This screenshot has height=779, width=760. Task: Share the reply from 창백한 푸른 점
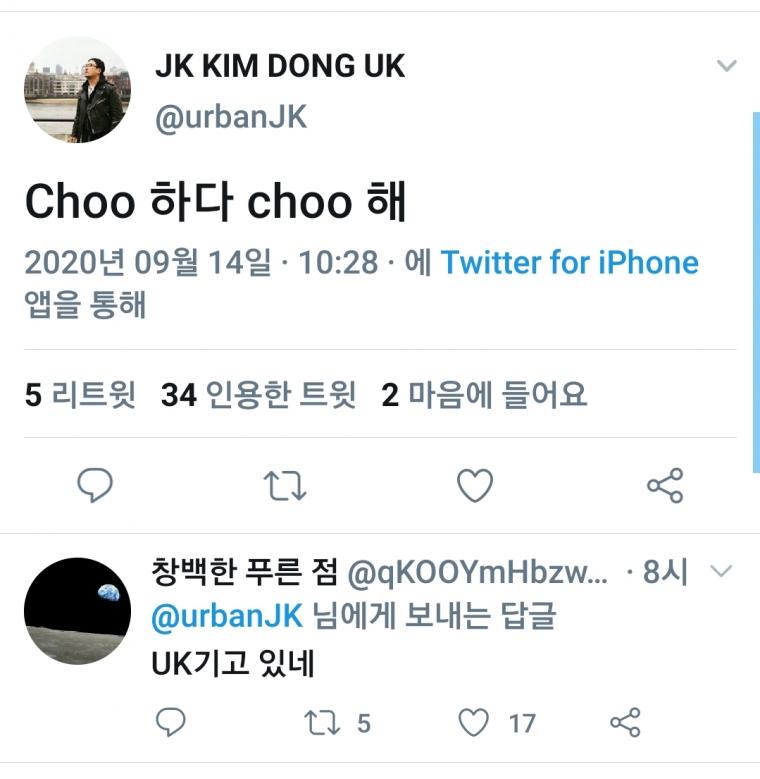coord(625,722)
